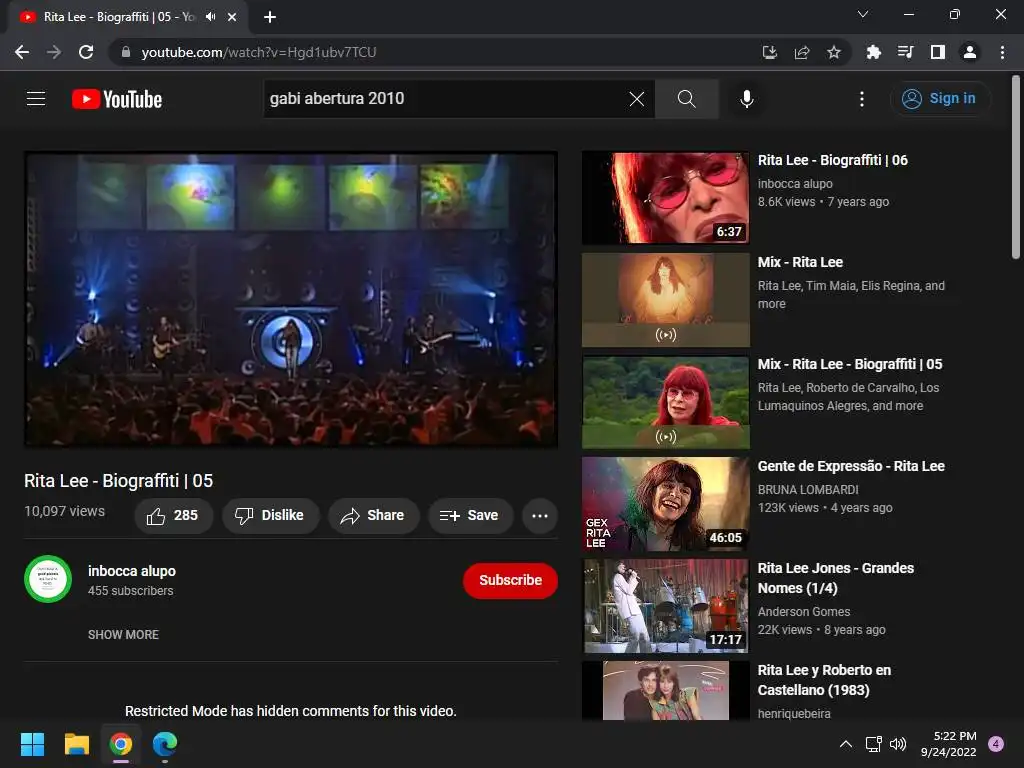The height and width of the screenshot is (768, 1024).
Task: Dislike the Rita Lee video
Action: [270, 516]
